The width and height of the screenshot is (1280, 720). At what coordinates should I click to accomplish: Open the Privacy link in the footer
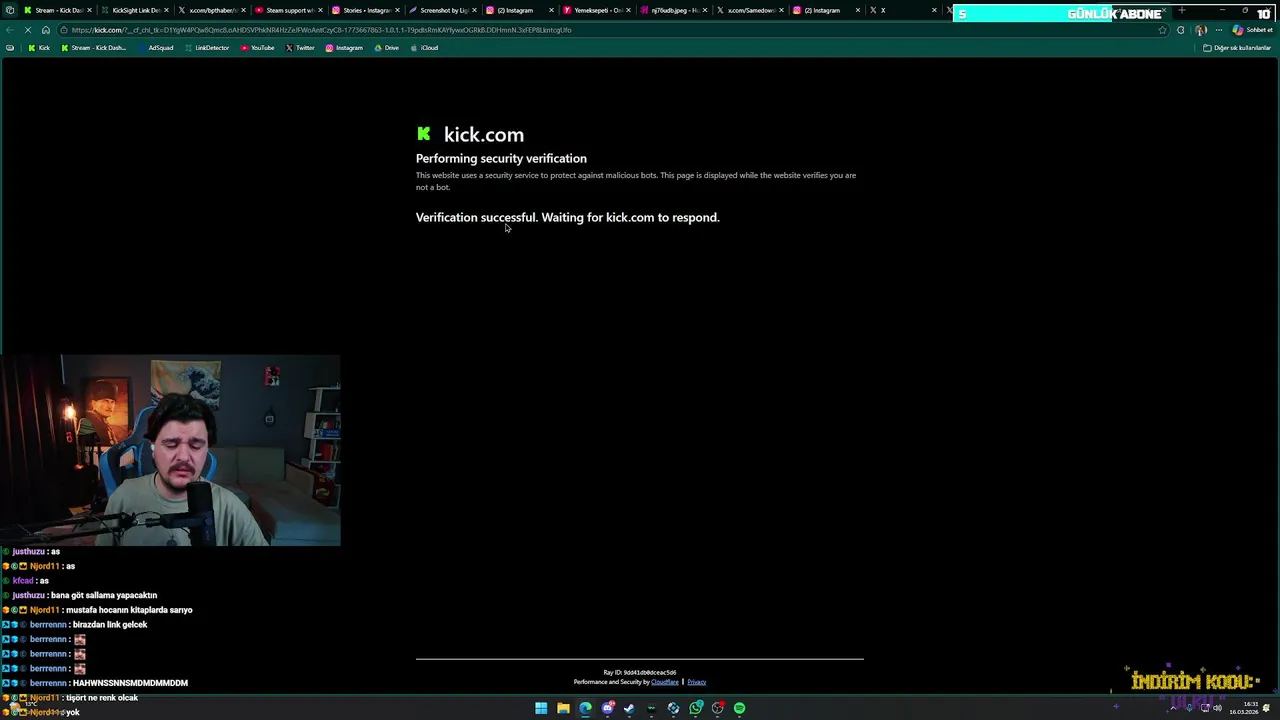[x=697, y=682]
